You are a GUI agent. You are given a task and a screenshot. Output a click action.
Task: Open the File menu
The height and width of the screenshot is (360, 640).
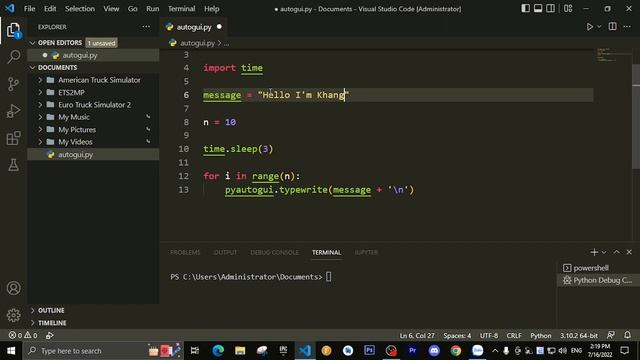tap(29, 9)
